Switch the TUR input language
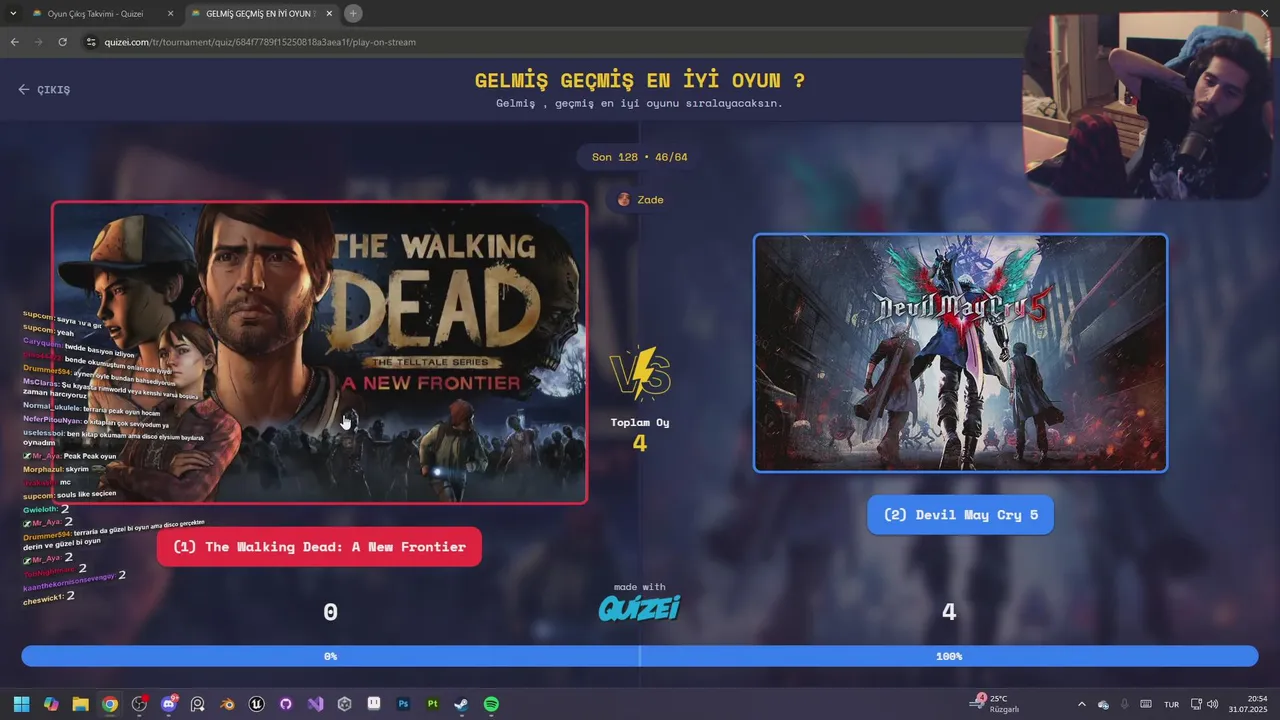The height and width of the screenshot is (720, 1280). point(1171,704)
